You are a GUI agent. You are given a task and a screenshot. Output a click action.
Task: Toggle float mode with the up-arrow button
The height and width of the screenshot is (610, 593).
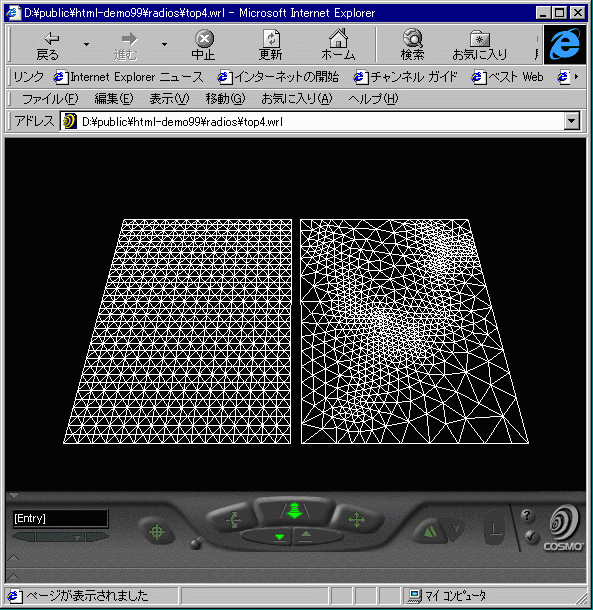306,535
